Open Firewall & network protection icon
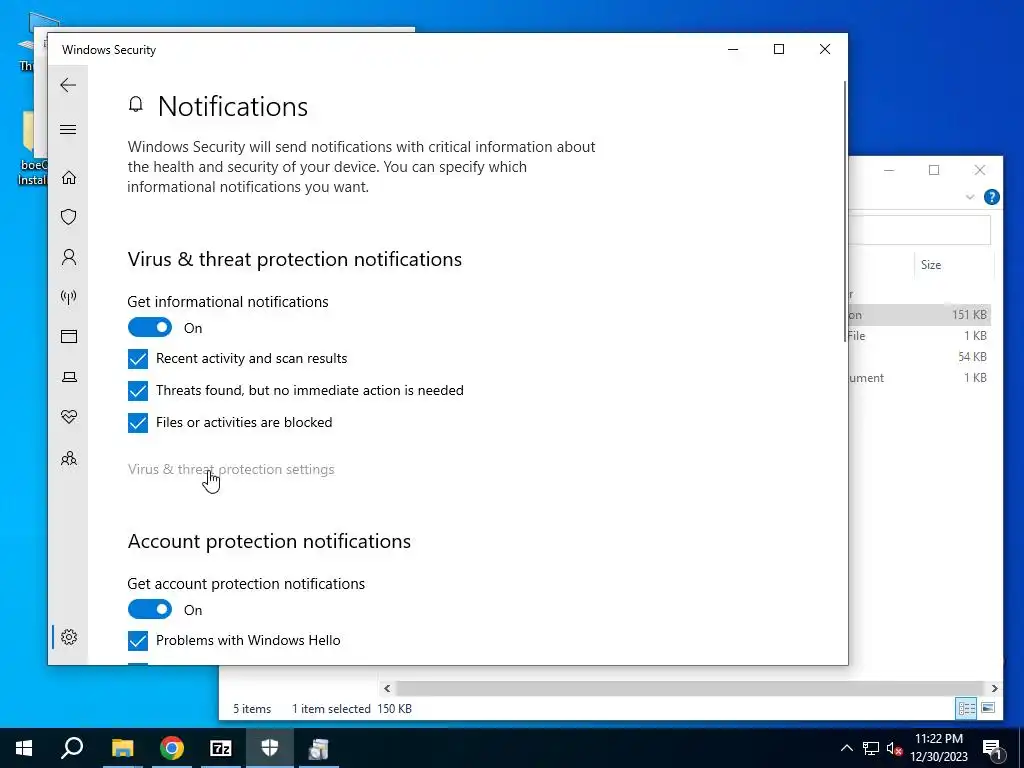 pyautogui.click(x=69, y=297)
